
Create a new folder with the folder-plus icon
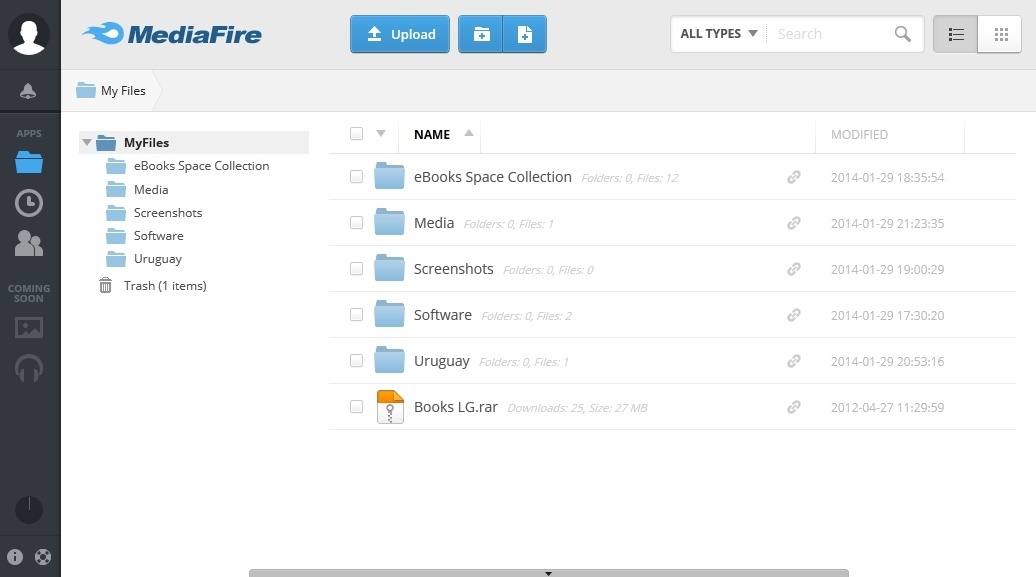(x=481, y=33)
